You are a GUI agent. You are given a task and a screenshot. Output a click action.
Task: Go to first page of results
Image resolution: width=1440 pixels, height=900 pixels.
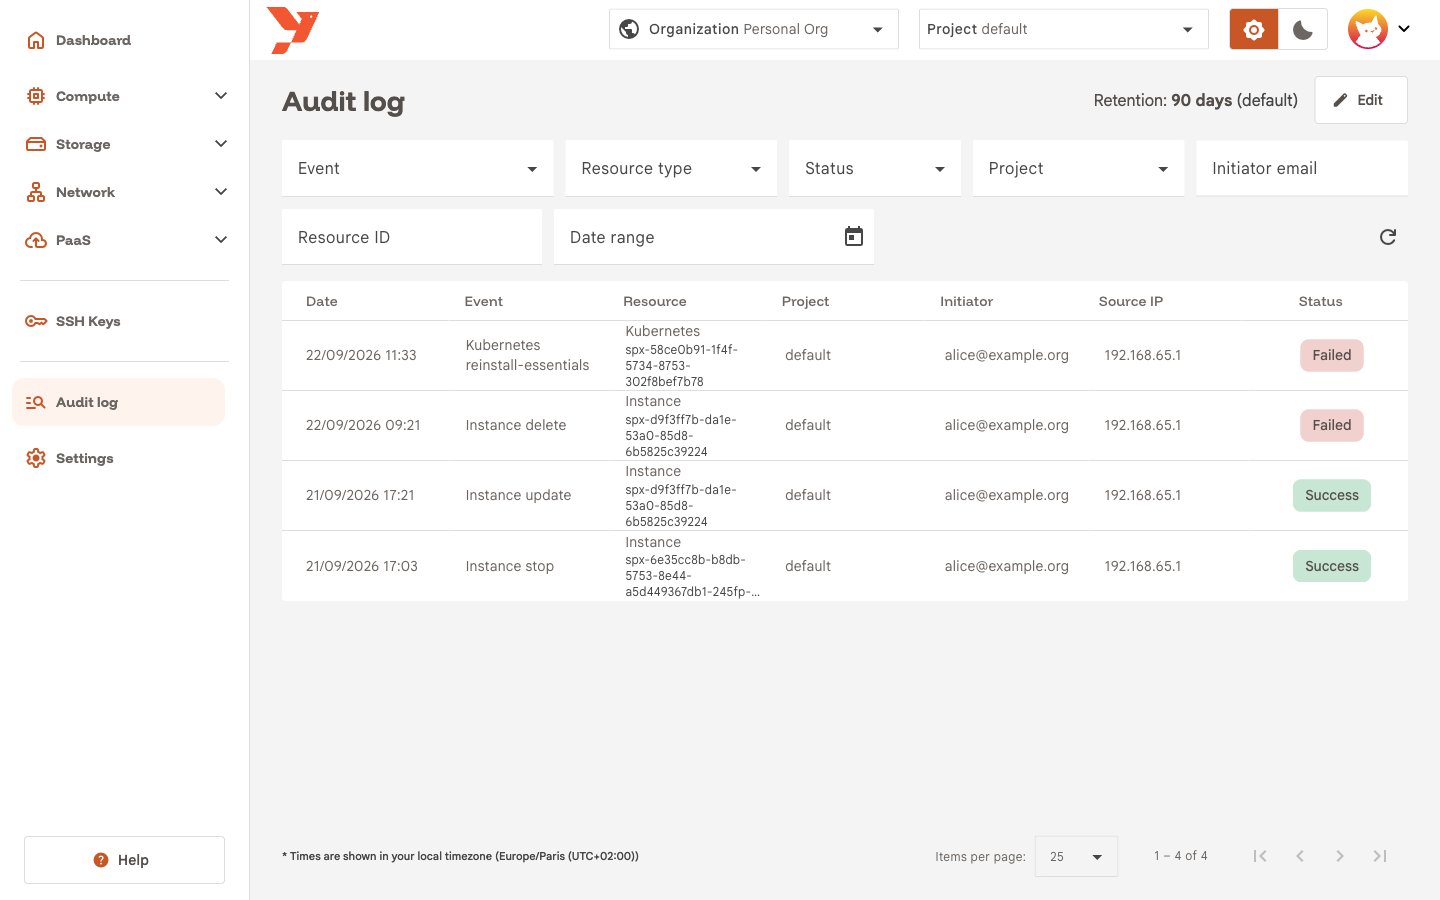pos(1260,856)
